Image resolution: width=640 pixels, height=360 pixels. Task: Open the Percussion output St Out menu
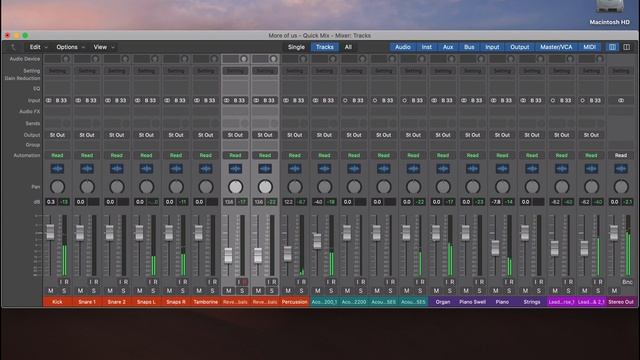pyautogui.click(x=295, y=135)
